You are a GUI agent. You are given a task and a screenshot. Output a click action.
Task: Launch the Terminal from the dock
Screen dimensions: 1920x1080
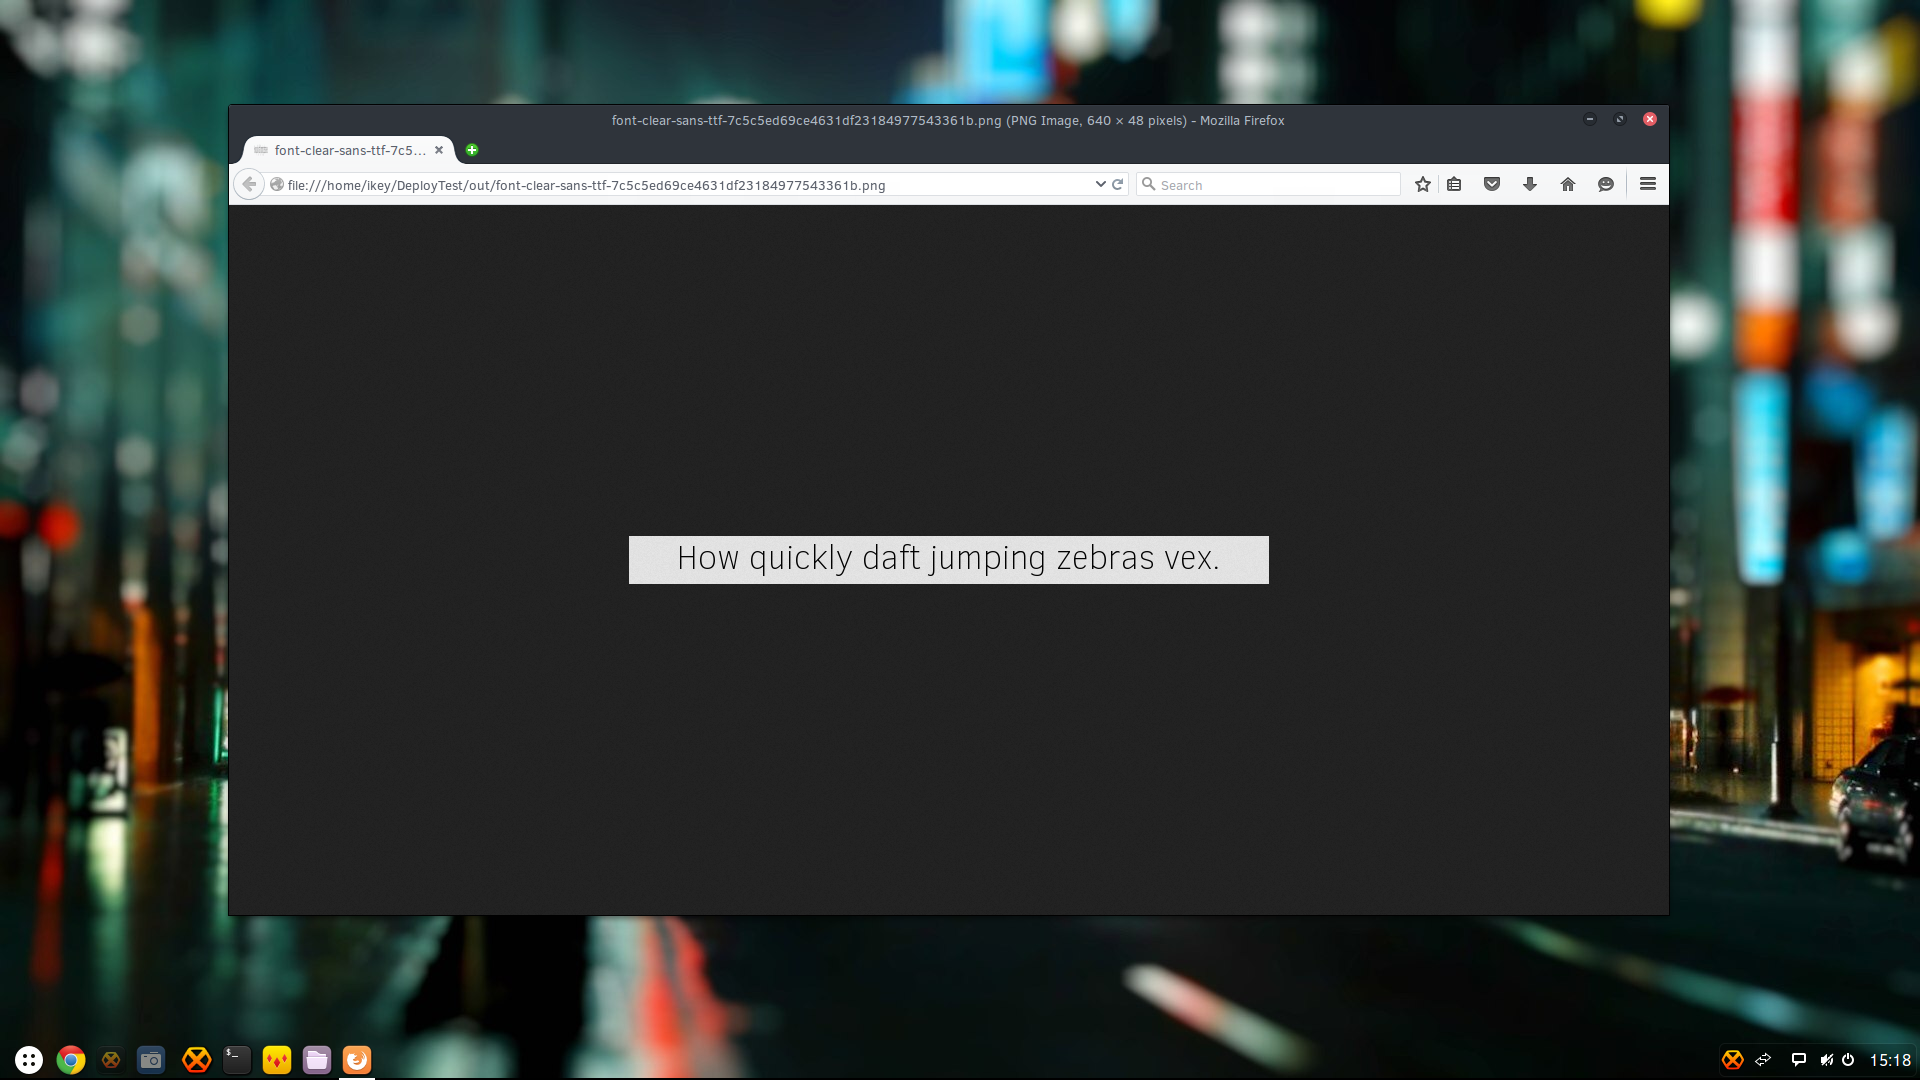coord(237,1060)
